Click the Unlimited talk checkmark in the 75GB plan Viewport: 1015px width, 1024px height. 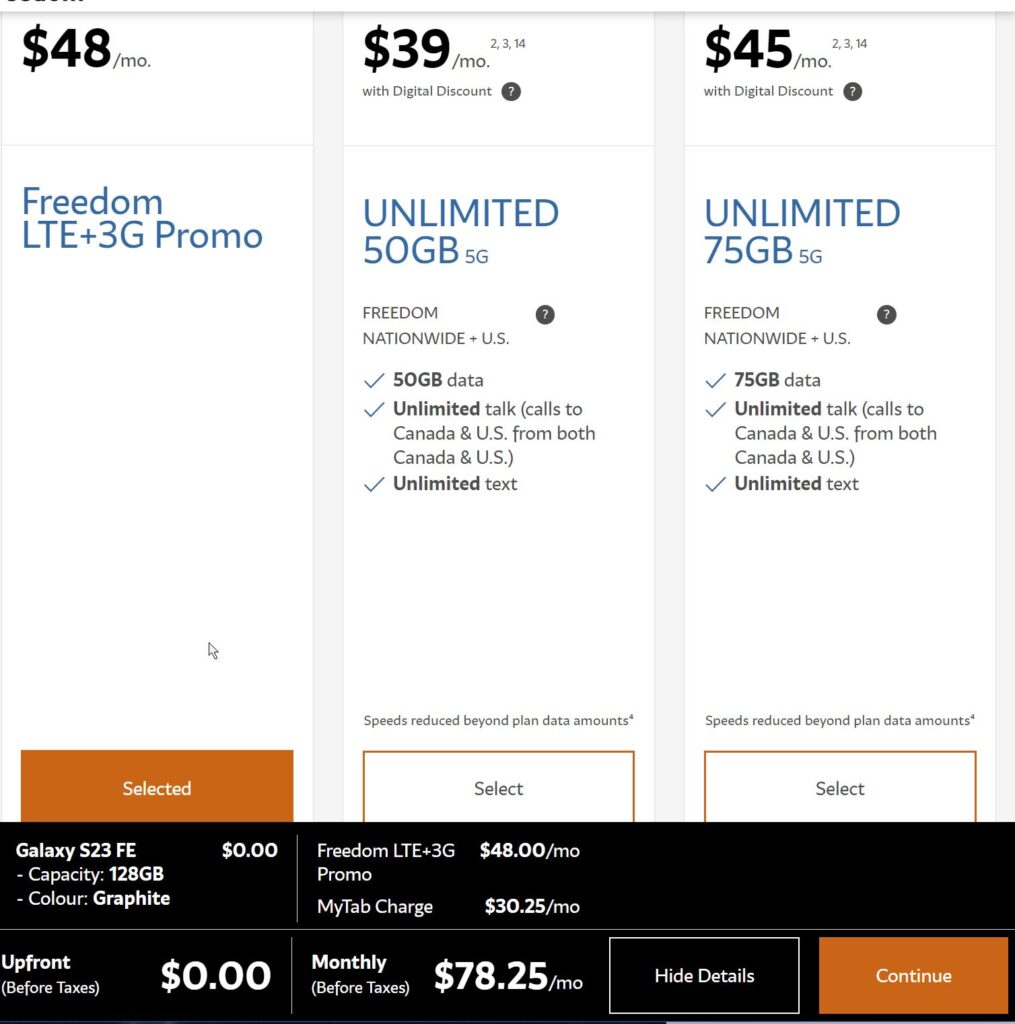pyautogui.click(x=715, y=410)
